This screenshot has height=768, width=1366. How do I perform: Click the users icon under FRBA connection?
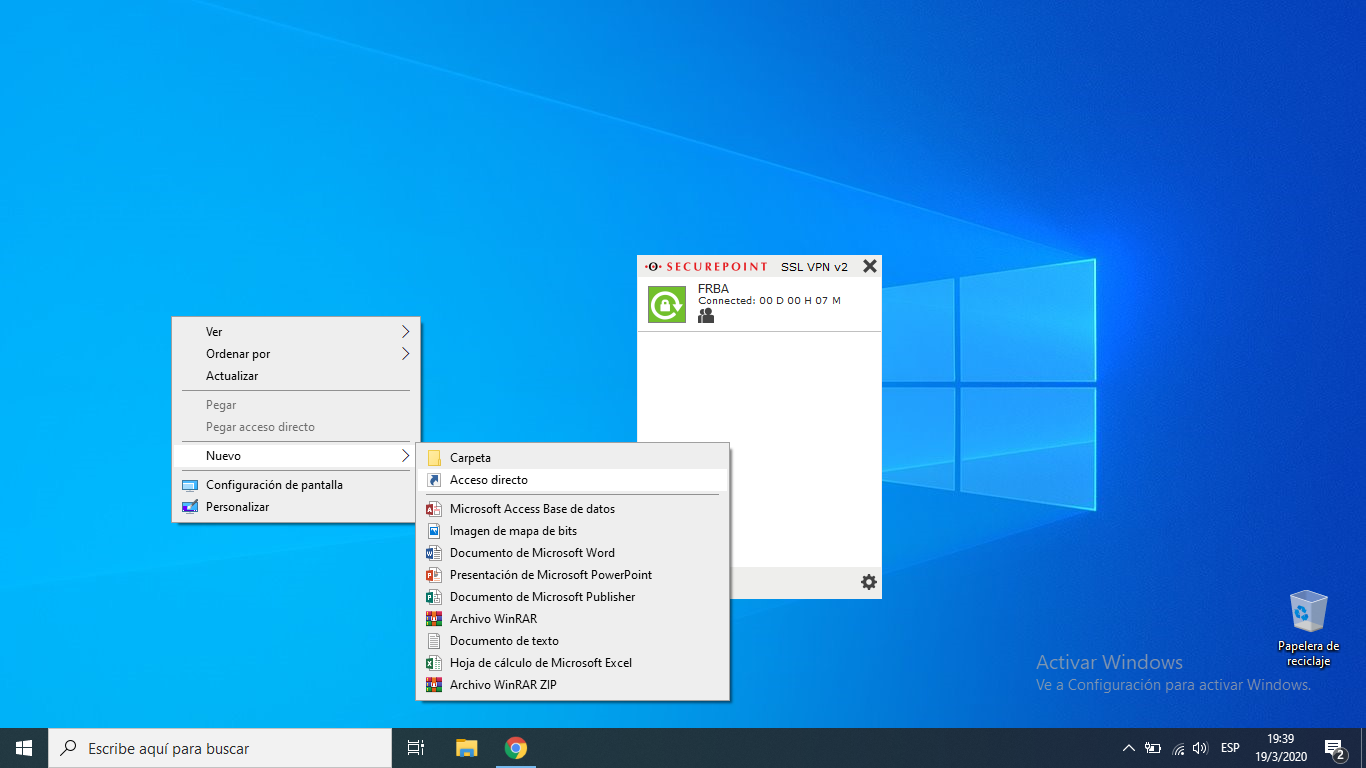706,315
